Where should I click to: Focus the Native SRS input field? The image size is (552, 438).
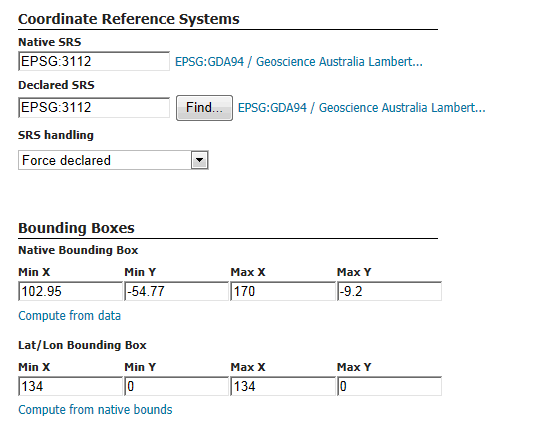coord(94,61)
